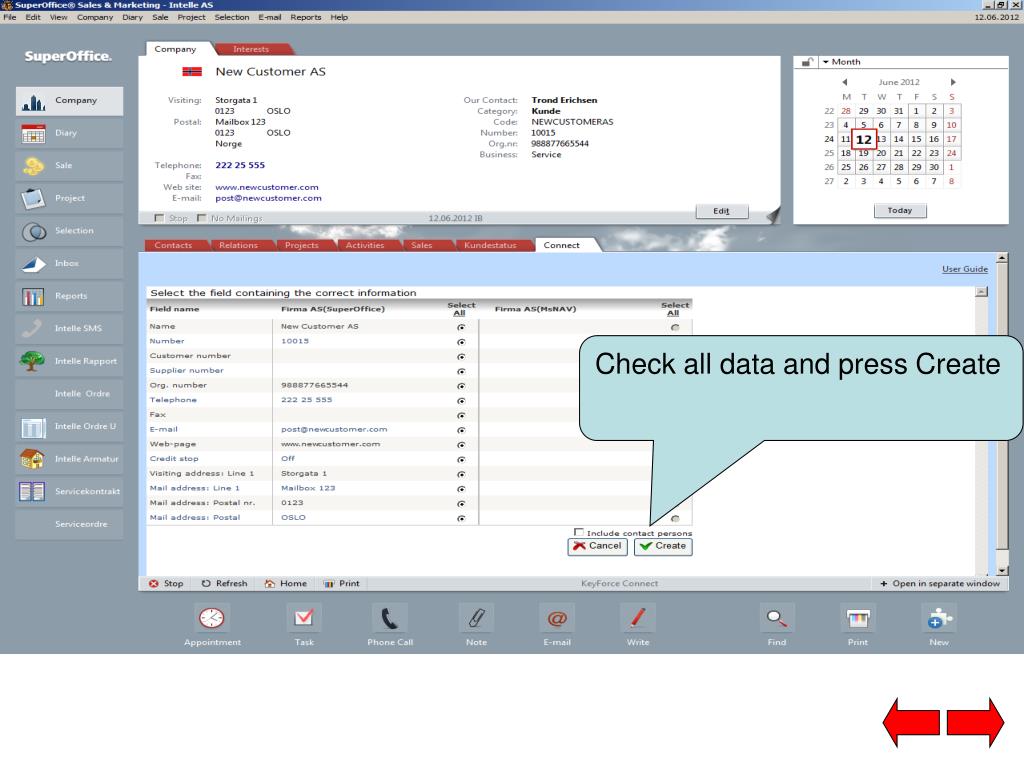Viewport: 1024px width, 768px height.
Task: Open Connect in separate window
Action: pyautogui.click(x=940, y=584)
